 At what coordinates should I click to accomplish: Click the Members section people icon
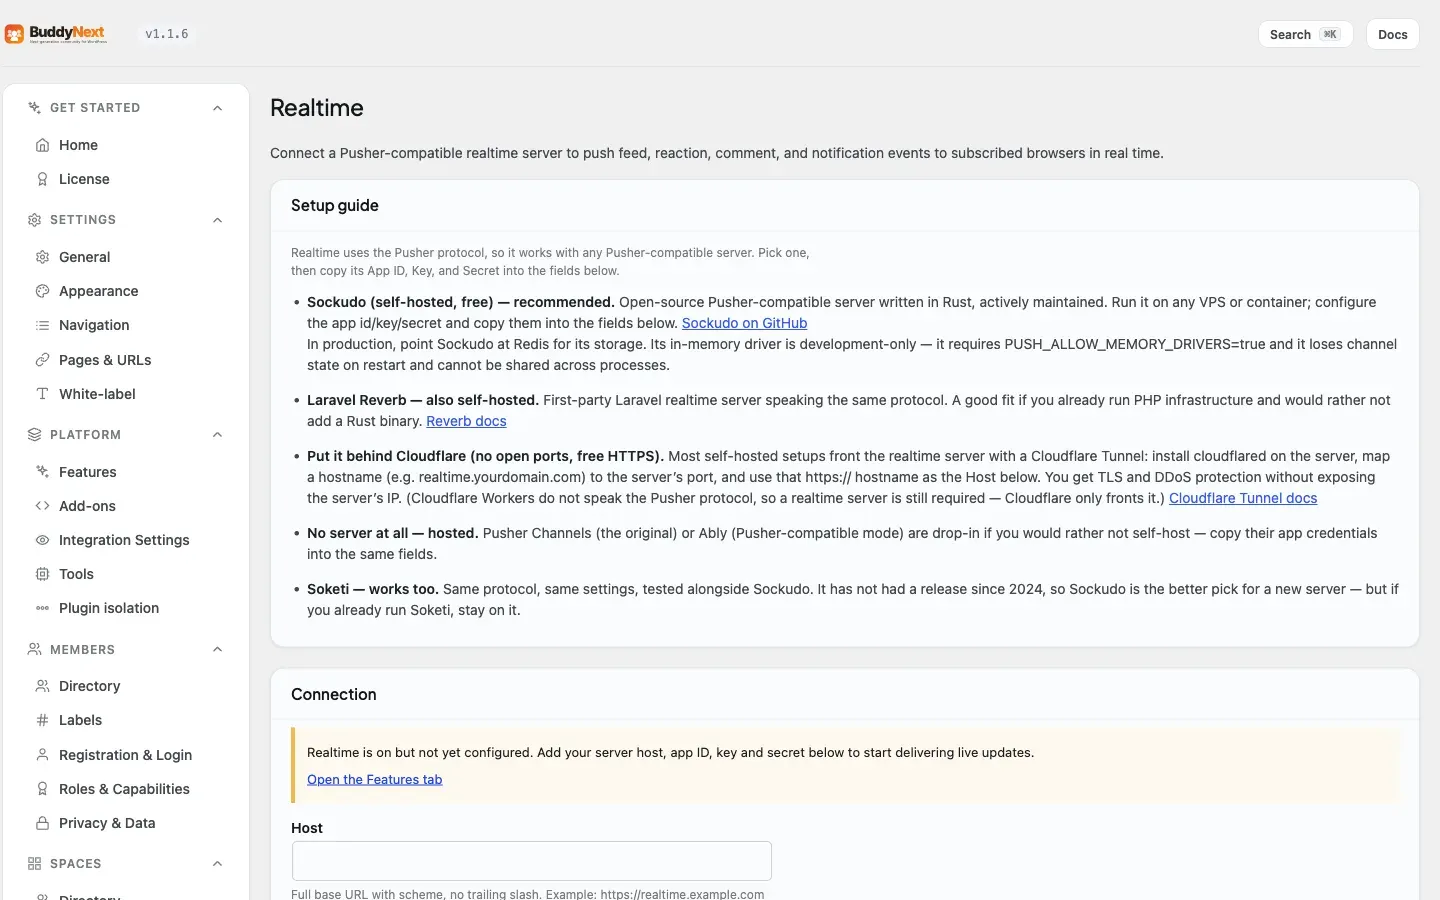[34, 650]
